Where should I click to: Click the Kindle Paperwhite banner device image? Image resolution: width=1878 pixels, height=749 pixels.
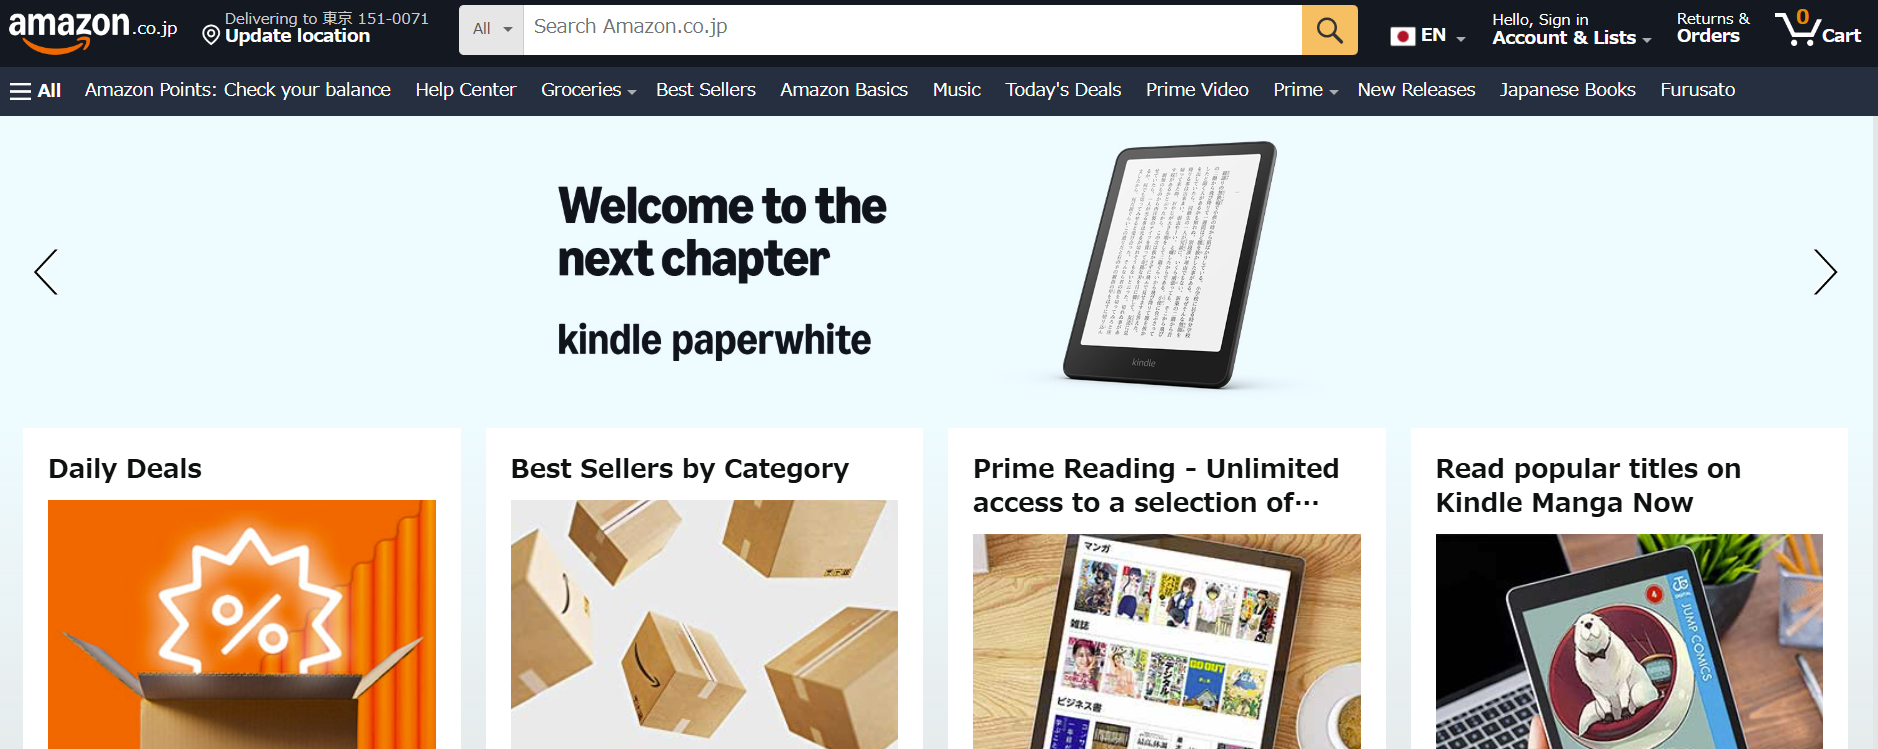pos(1169,265)
